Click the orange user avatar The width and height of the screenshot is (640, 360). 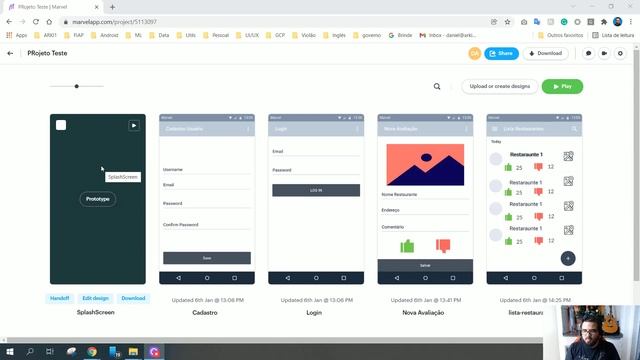(x=474, y=53)
